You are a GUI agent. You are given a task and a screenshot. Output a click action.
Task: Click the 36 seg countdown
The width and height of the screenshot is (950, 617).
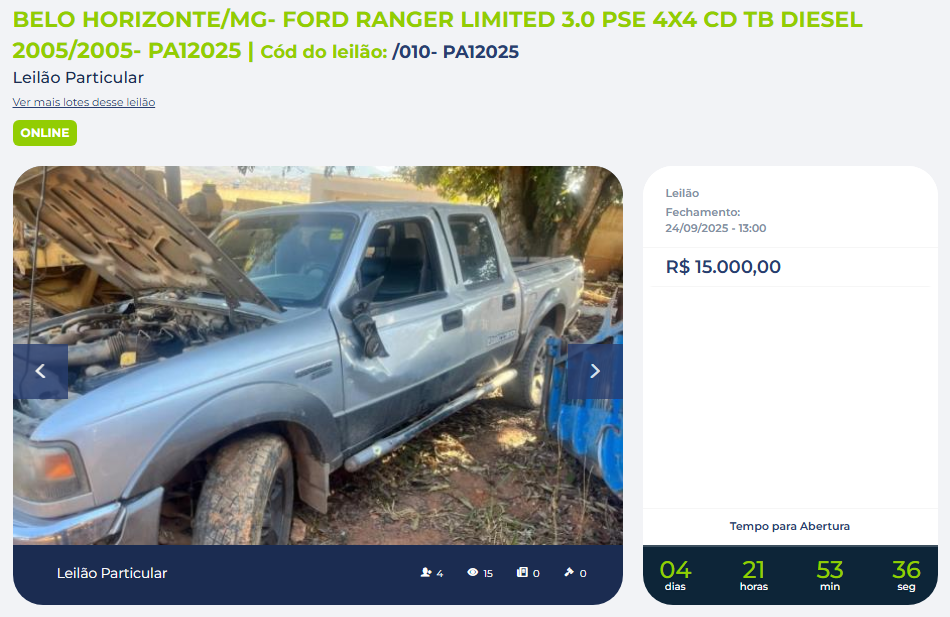click(x=906, y=575)
